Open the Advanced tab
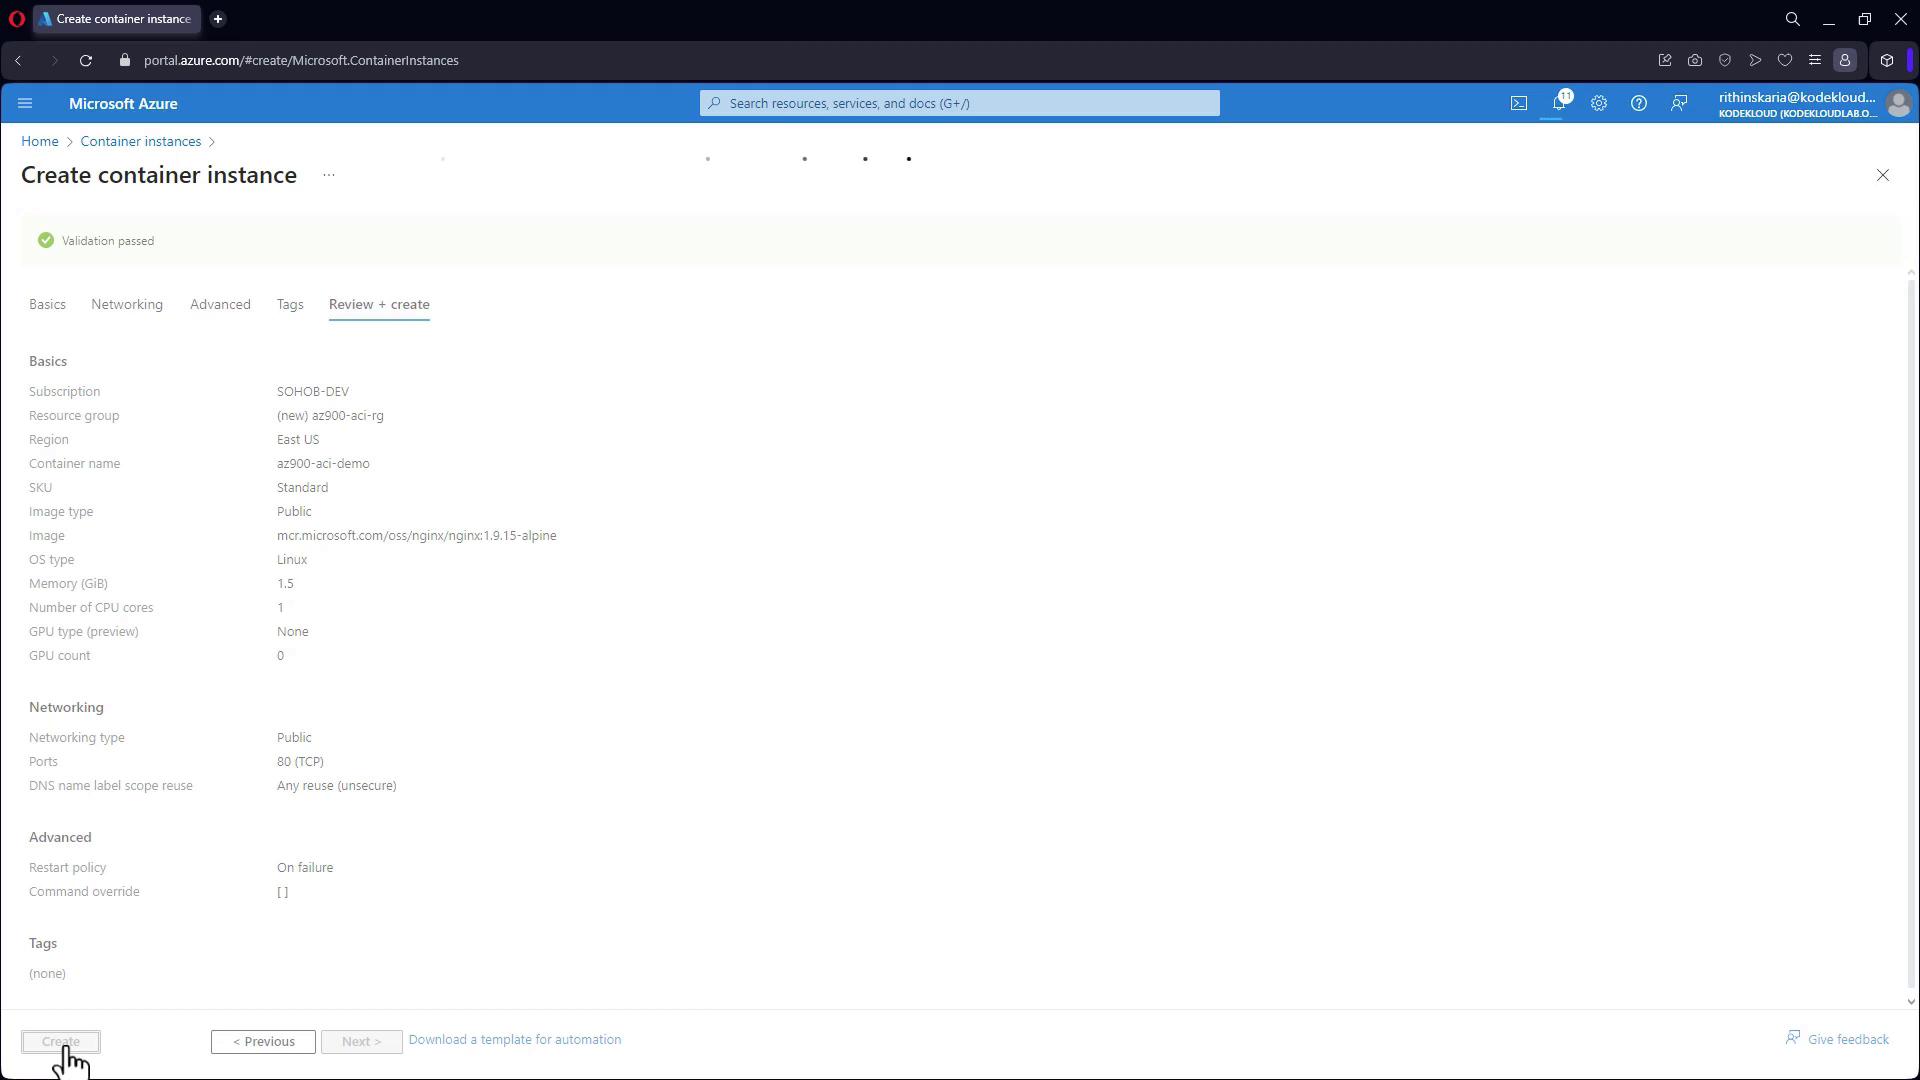The image size is (1920, 1080). point(220,304)
